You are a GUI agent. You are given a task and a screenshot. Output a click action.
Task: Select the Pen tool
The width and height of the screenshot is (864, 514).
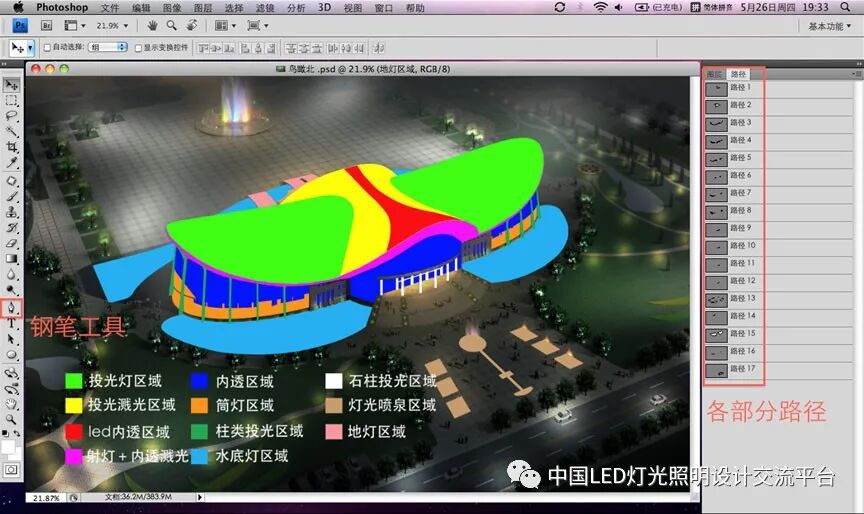coord(11,308)
